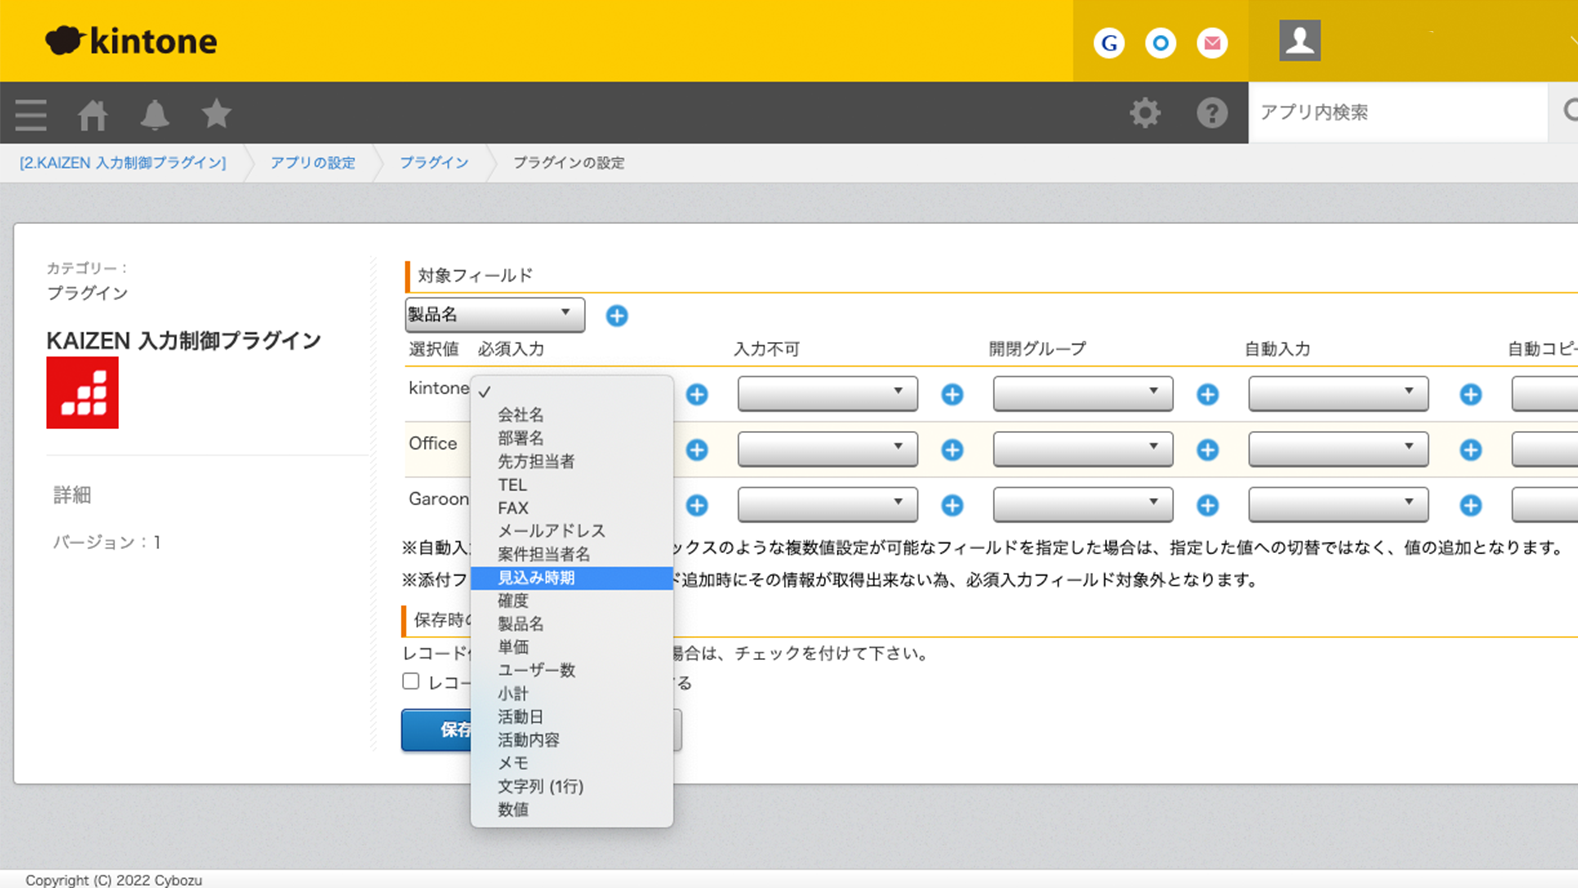
Task: Click the KAIZEN plugin red logo
Action: tap(82, 393)
